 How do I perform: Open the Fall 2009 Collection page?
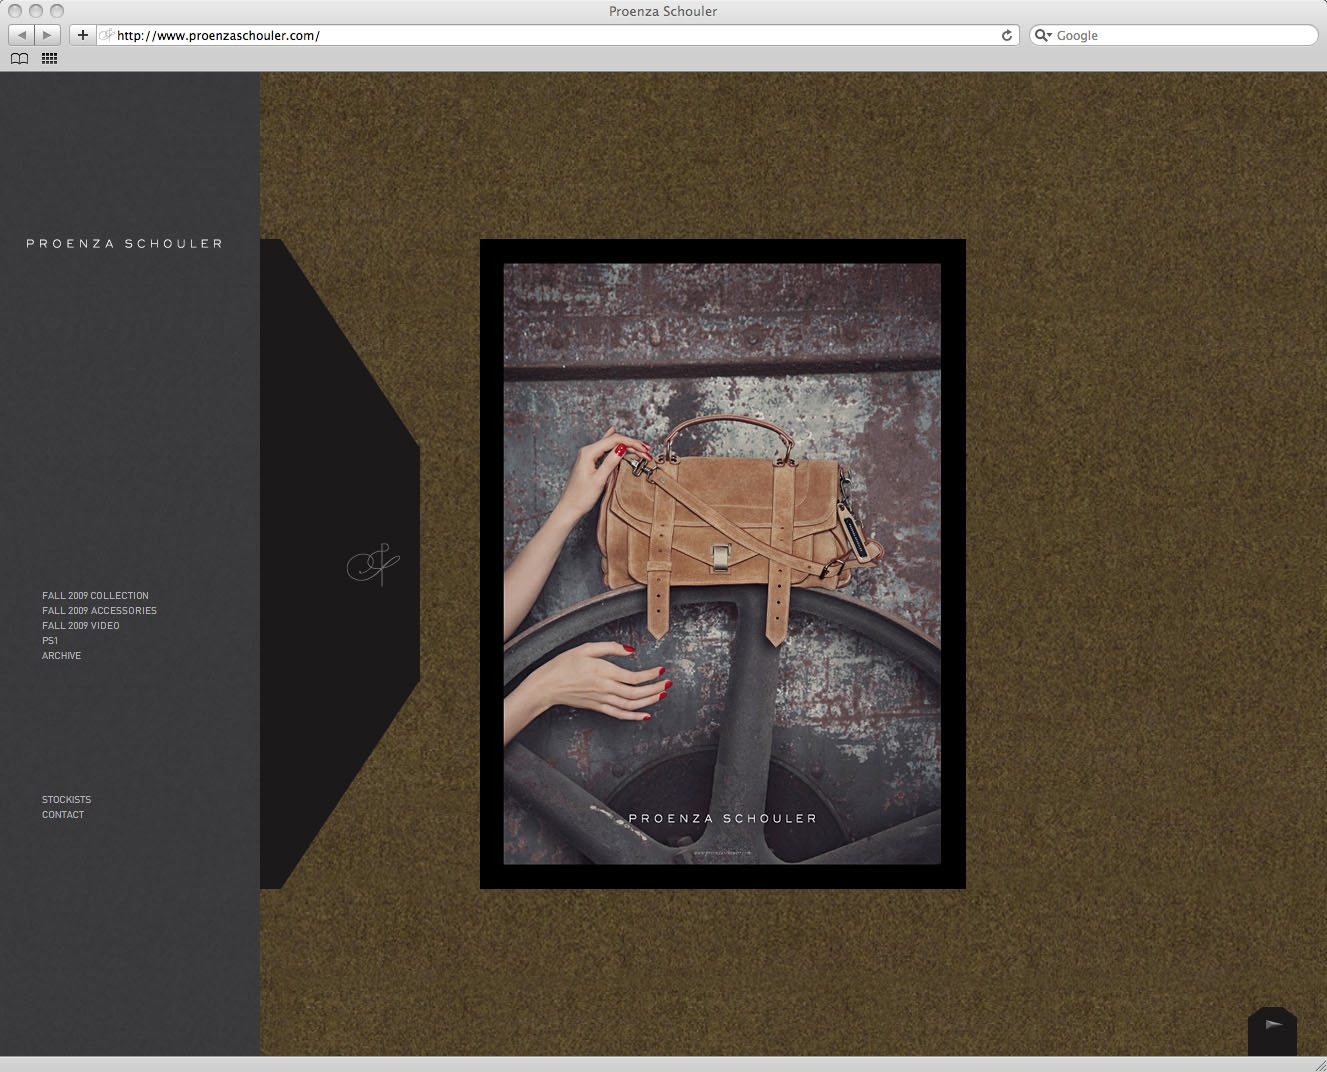tap(95, 596)
